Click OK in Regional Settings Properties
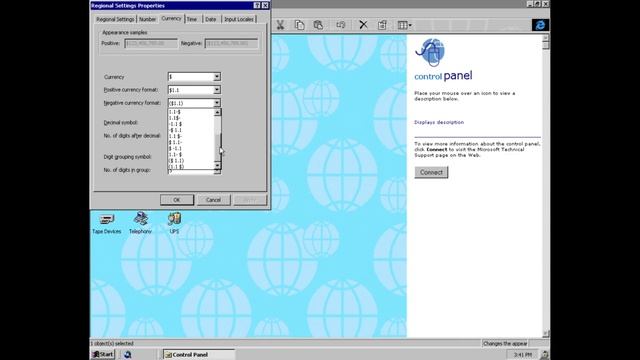 [177, 200]
